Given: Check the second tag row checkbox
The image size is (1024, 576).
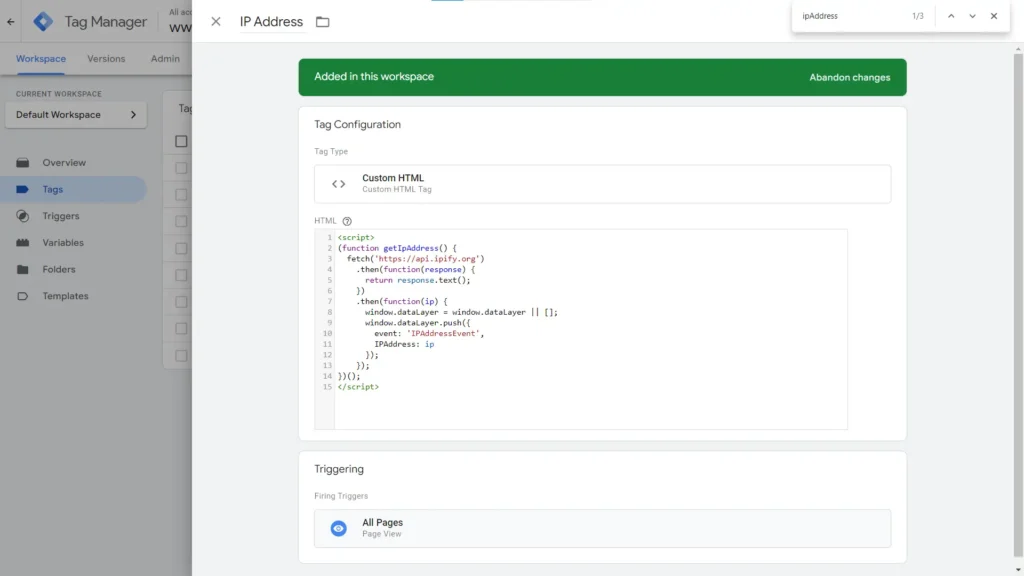Looking at the screenshot, I should (x=181, y=194).
